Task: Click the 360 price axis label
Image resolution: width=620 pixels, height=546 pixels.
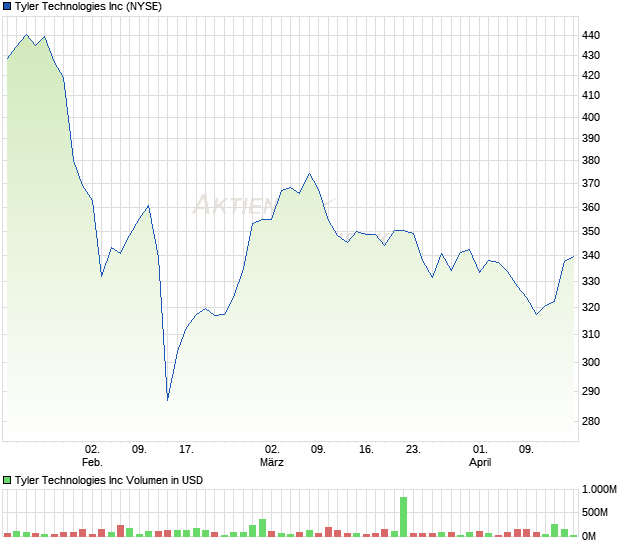Action: point(591,207)
